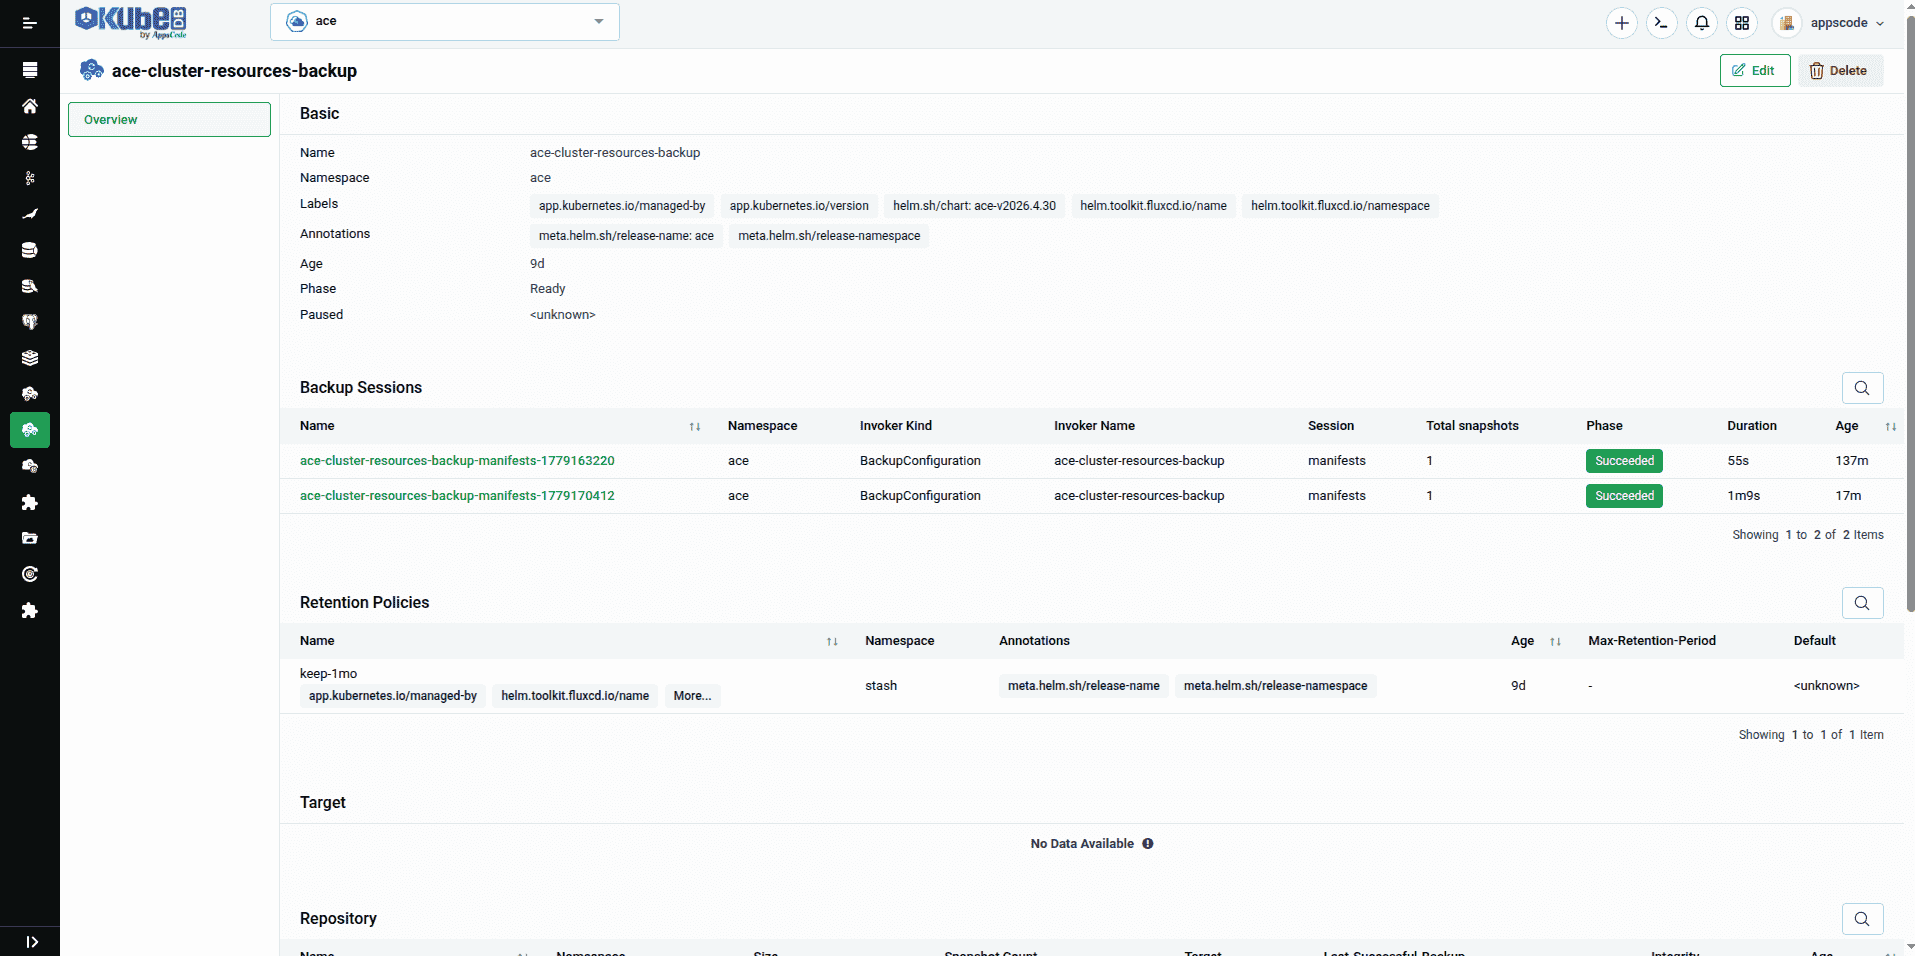1915x956 pixels.
Task: Click the helm.toolkit.fluxcd.io/namespace label in Basic
Action: [x=1340, y=206]
